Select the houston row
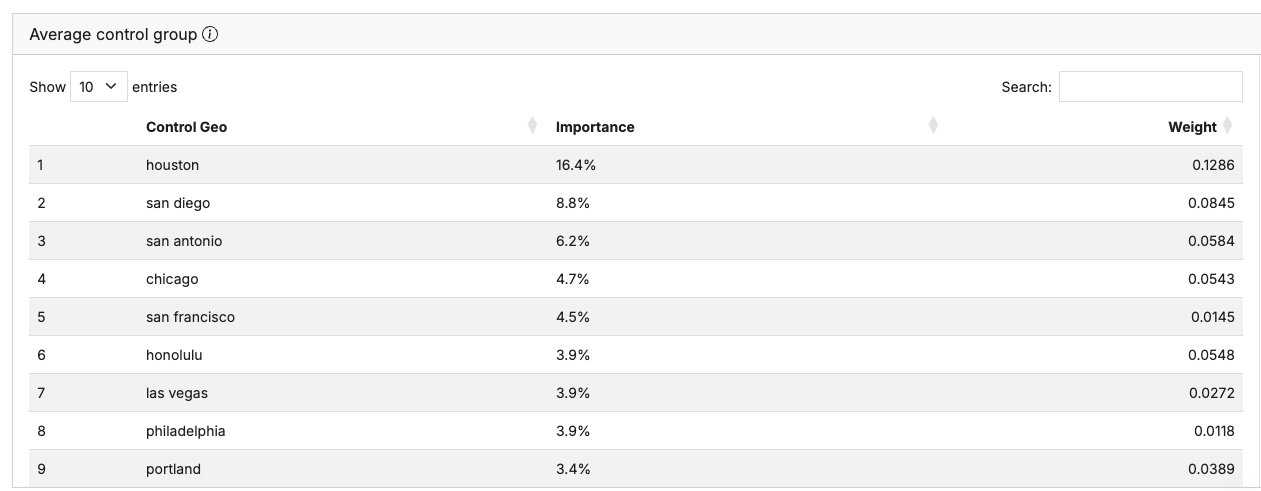Screen dimensions: 1261x491 [x=636, y=165]
